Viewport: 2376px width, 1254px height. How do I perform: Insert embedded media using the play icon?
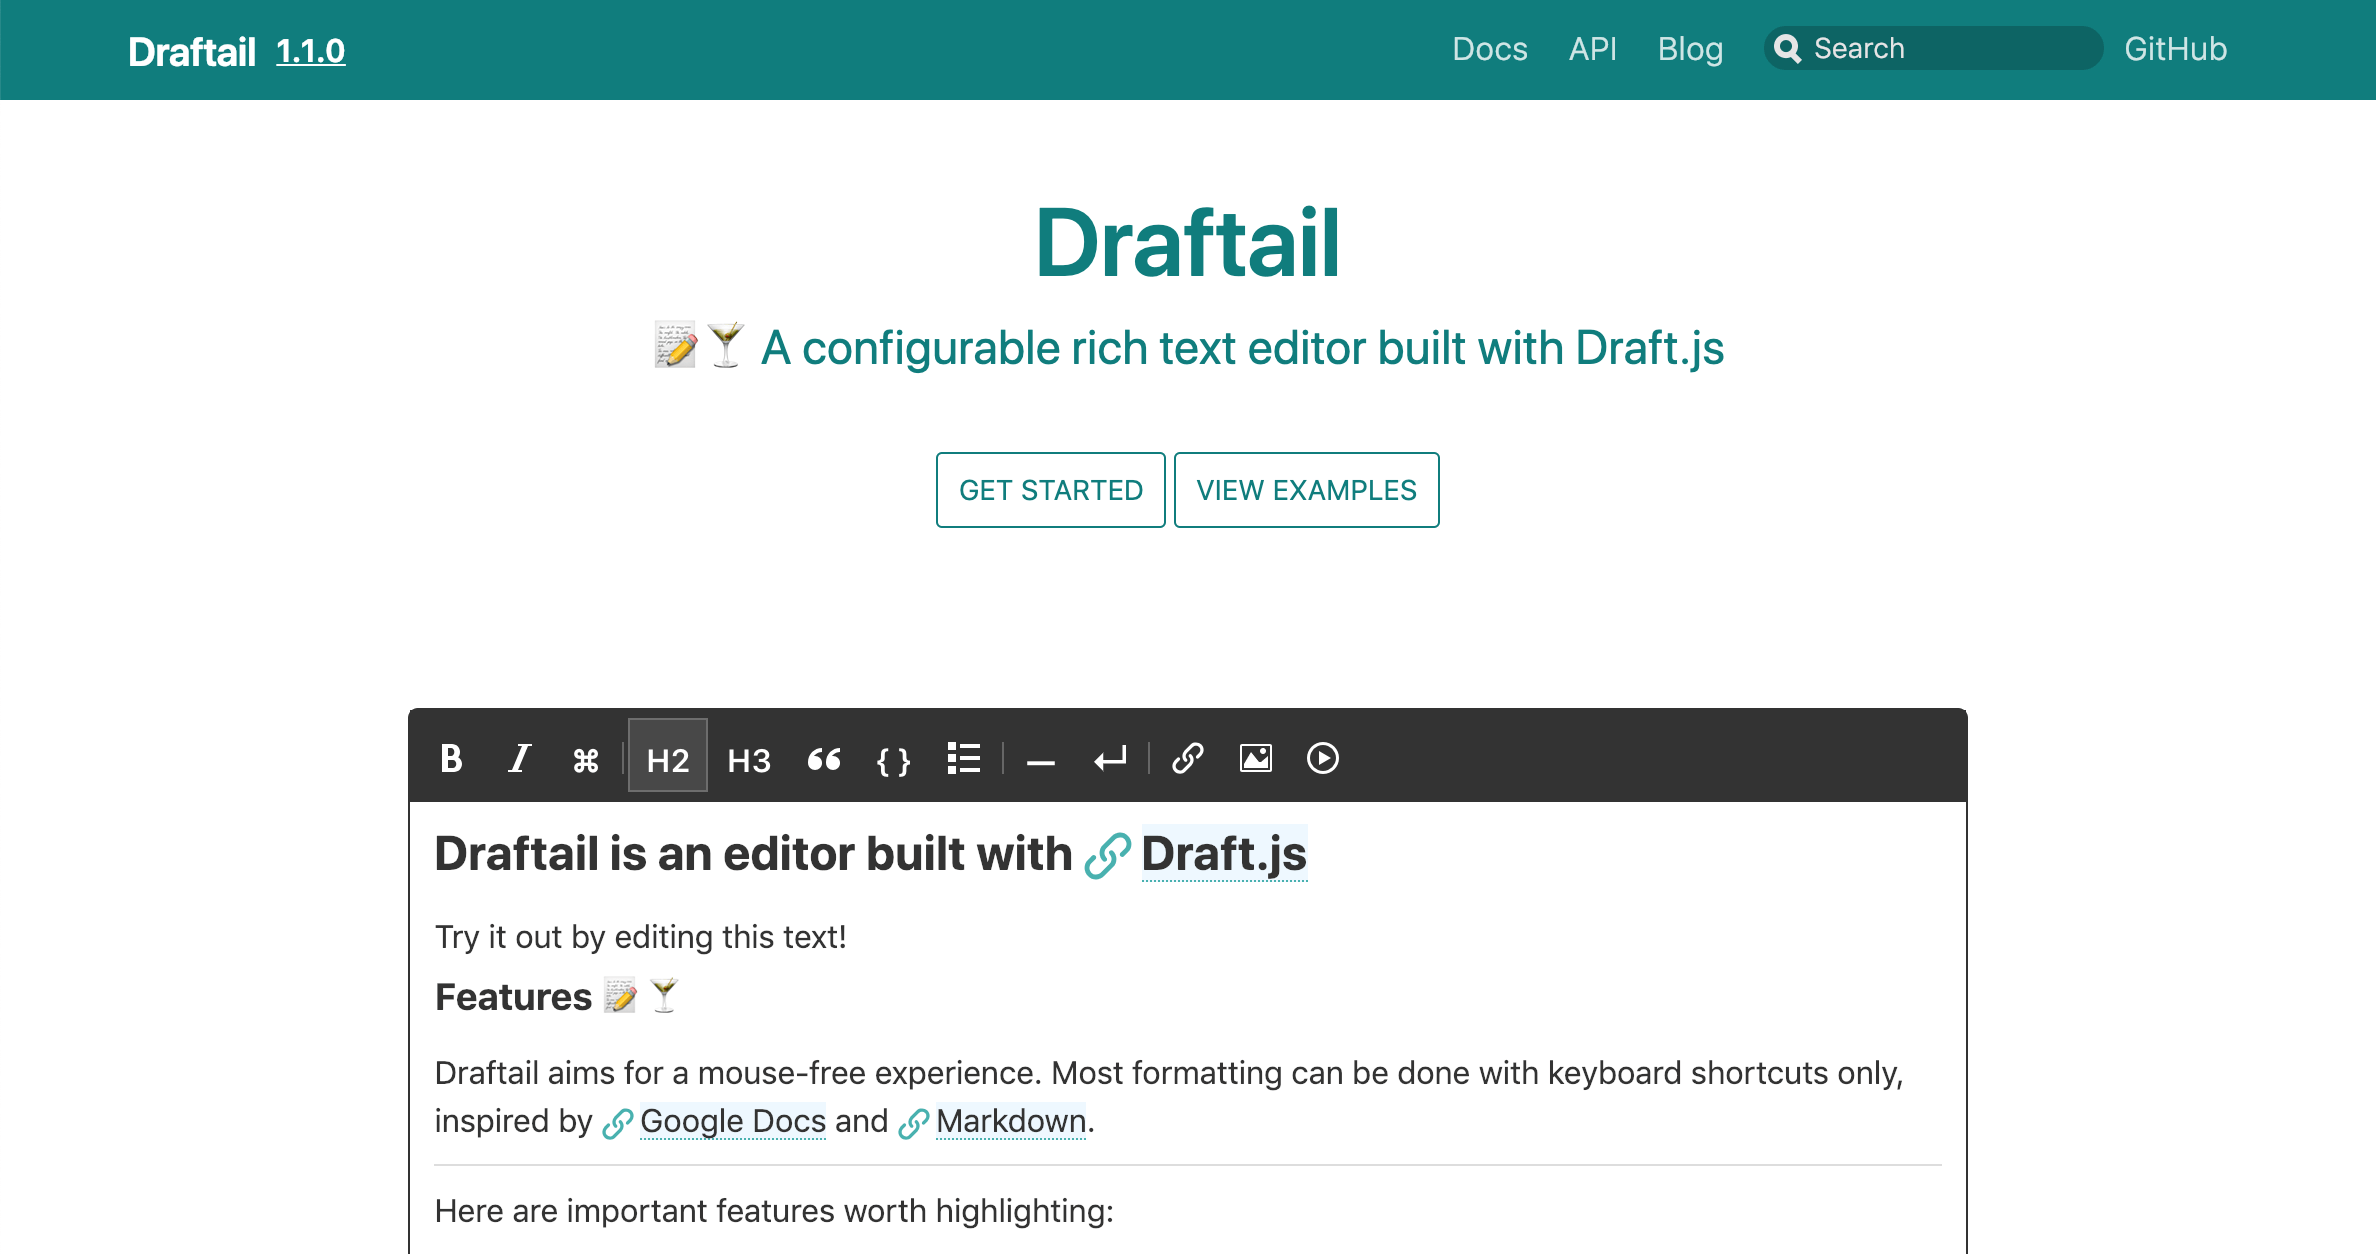pos(1323,759)
